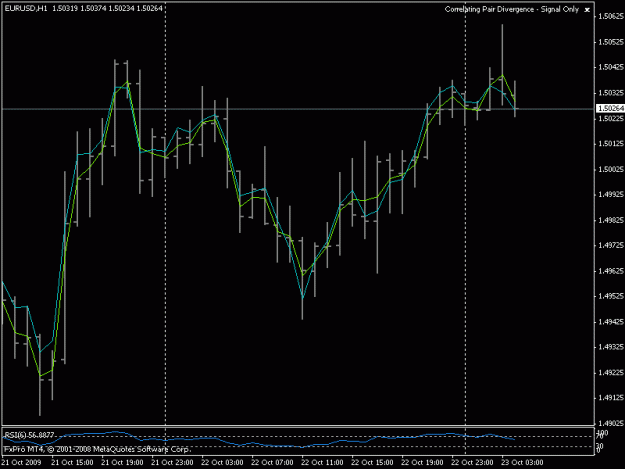Click the 1.49725 price scale value
Image resolution: width=625 pixels, height=469 pixels.
coord(611,245)
